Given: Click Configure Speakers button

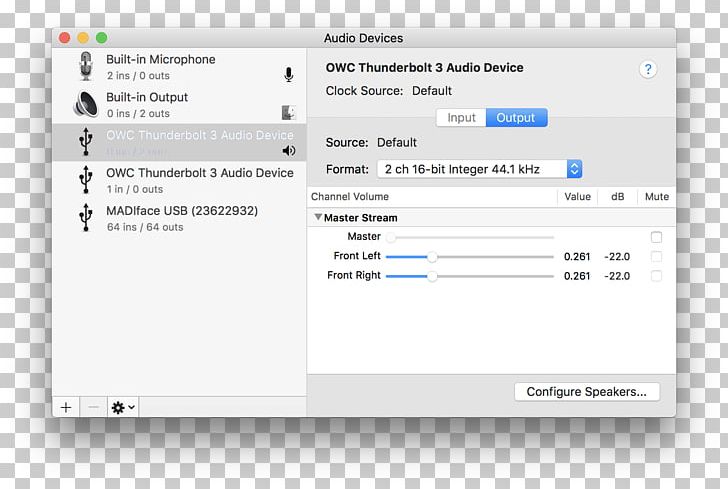Looking at the screenshot, I should 586,391.
